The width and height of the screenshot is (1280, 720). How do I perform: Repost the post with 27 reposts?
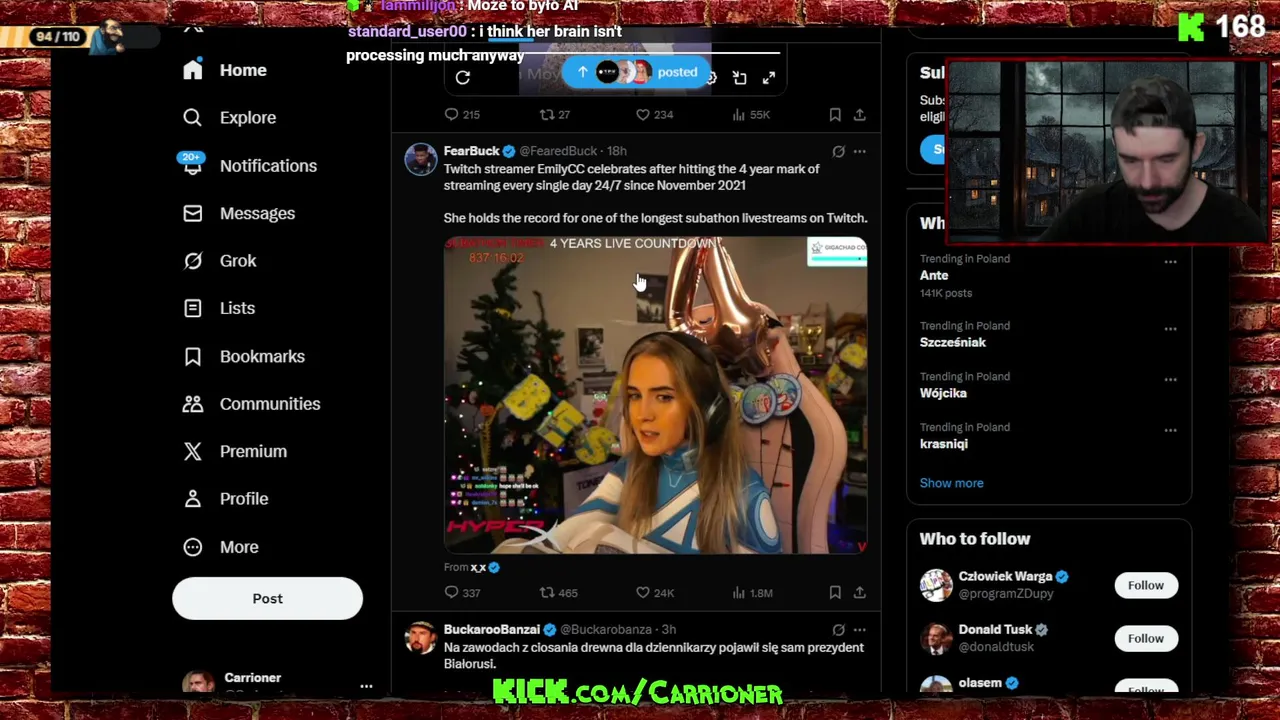coord(547,114)
